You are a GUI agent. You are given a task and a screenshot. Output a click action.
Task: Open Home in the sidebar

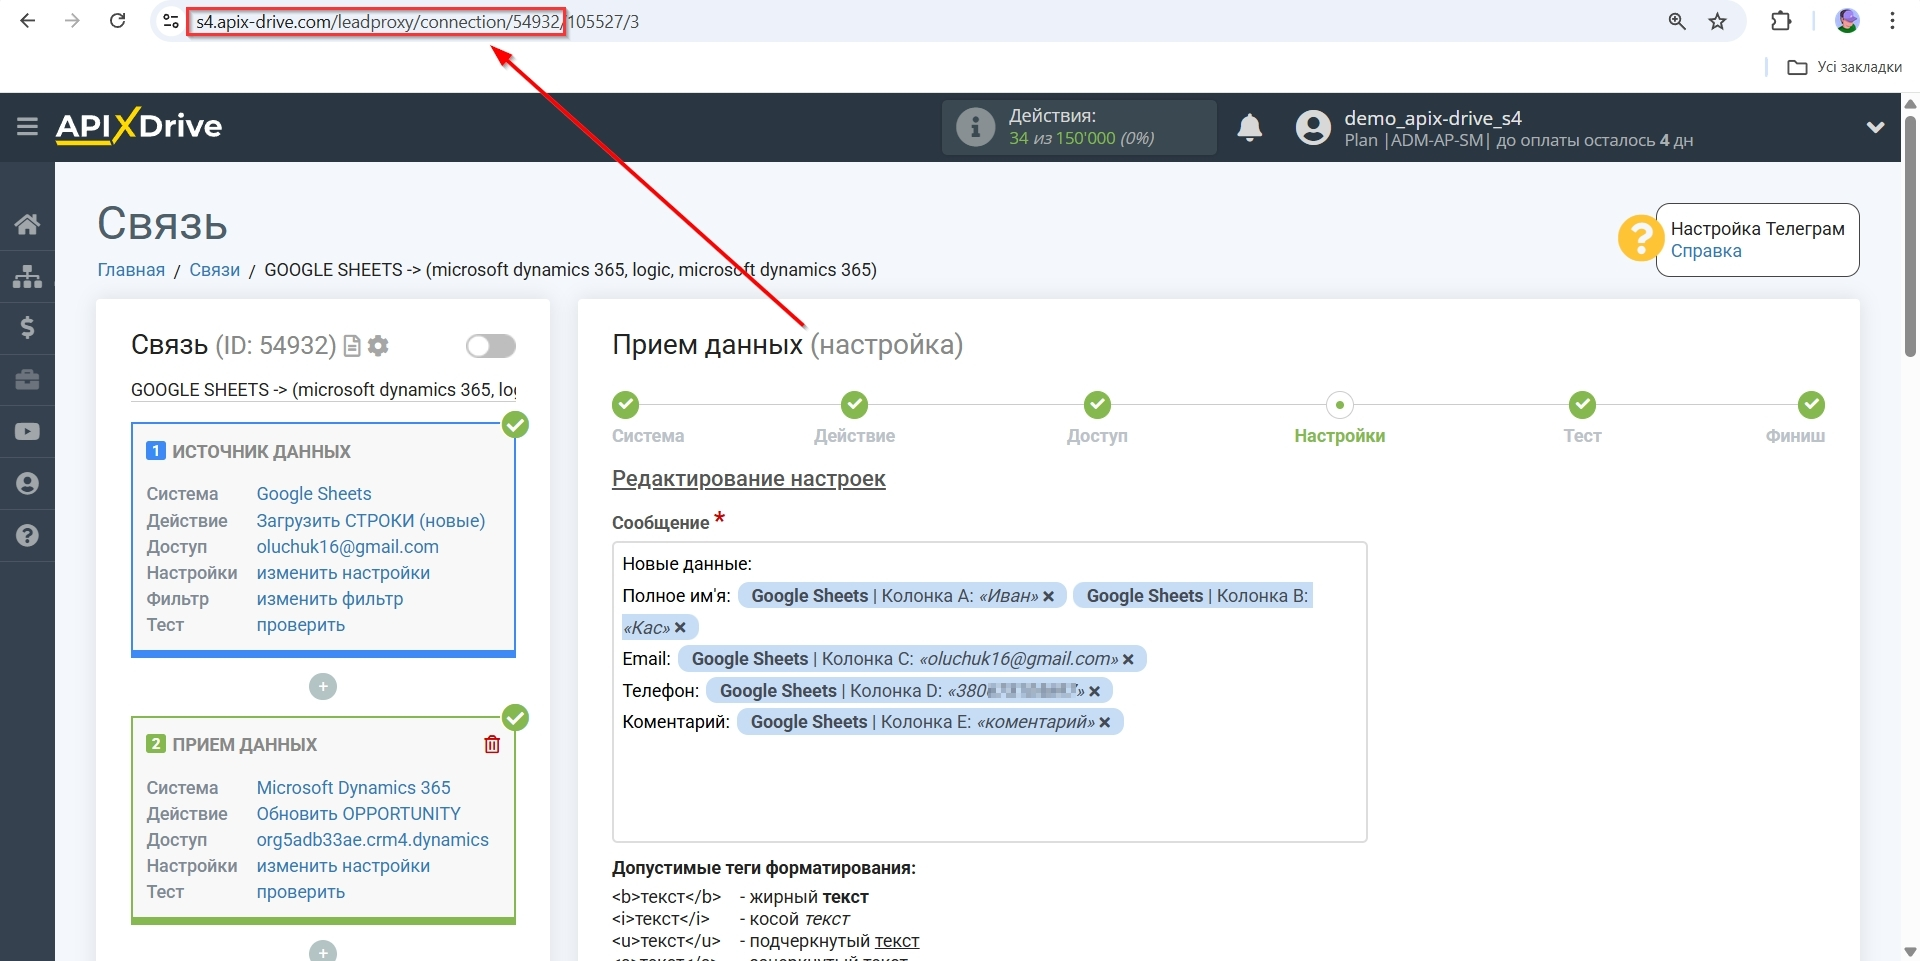point(27,224)
